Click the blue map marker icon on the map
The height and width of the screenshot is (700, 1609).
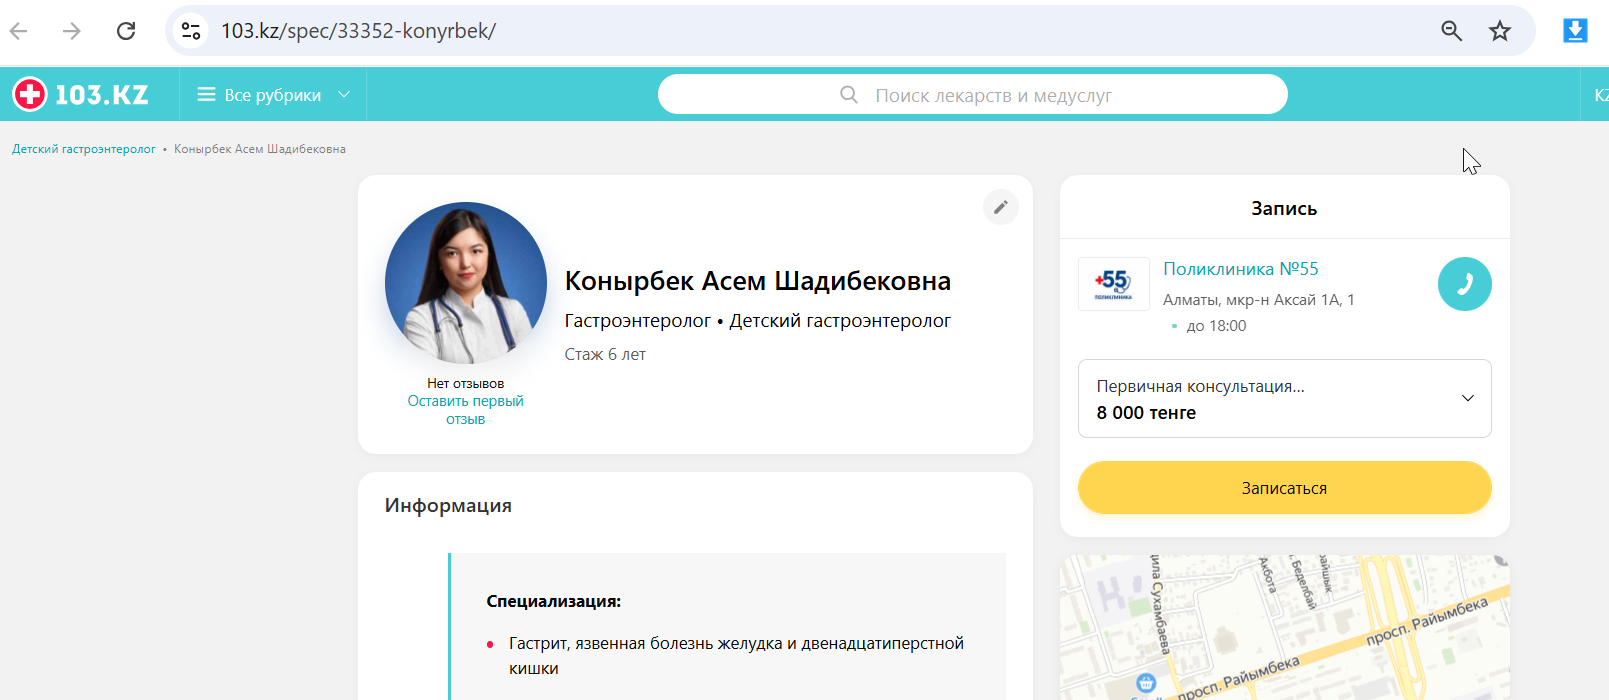1146,683
